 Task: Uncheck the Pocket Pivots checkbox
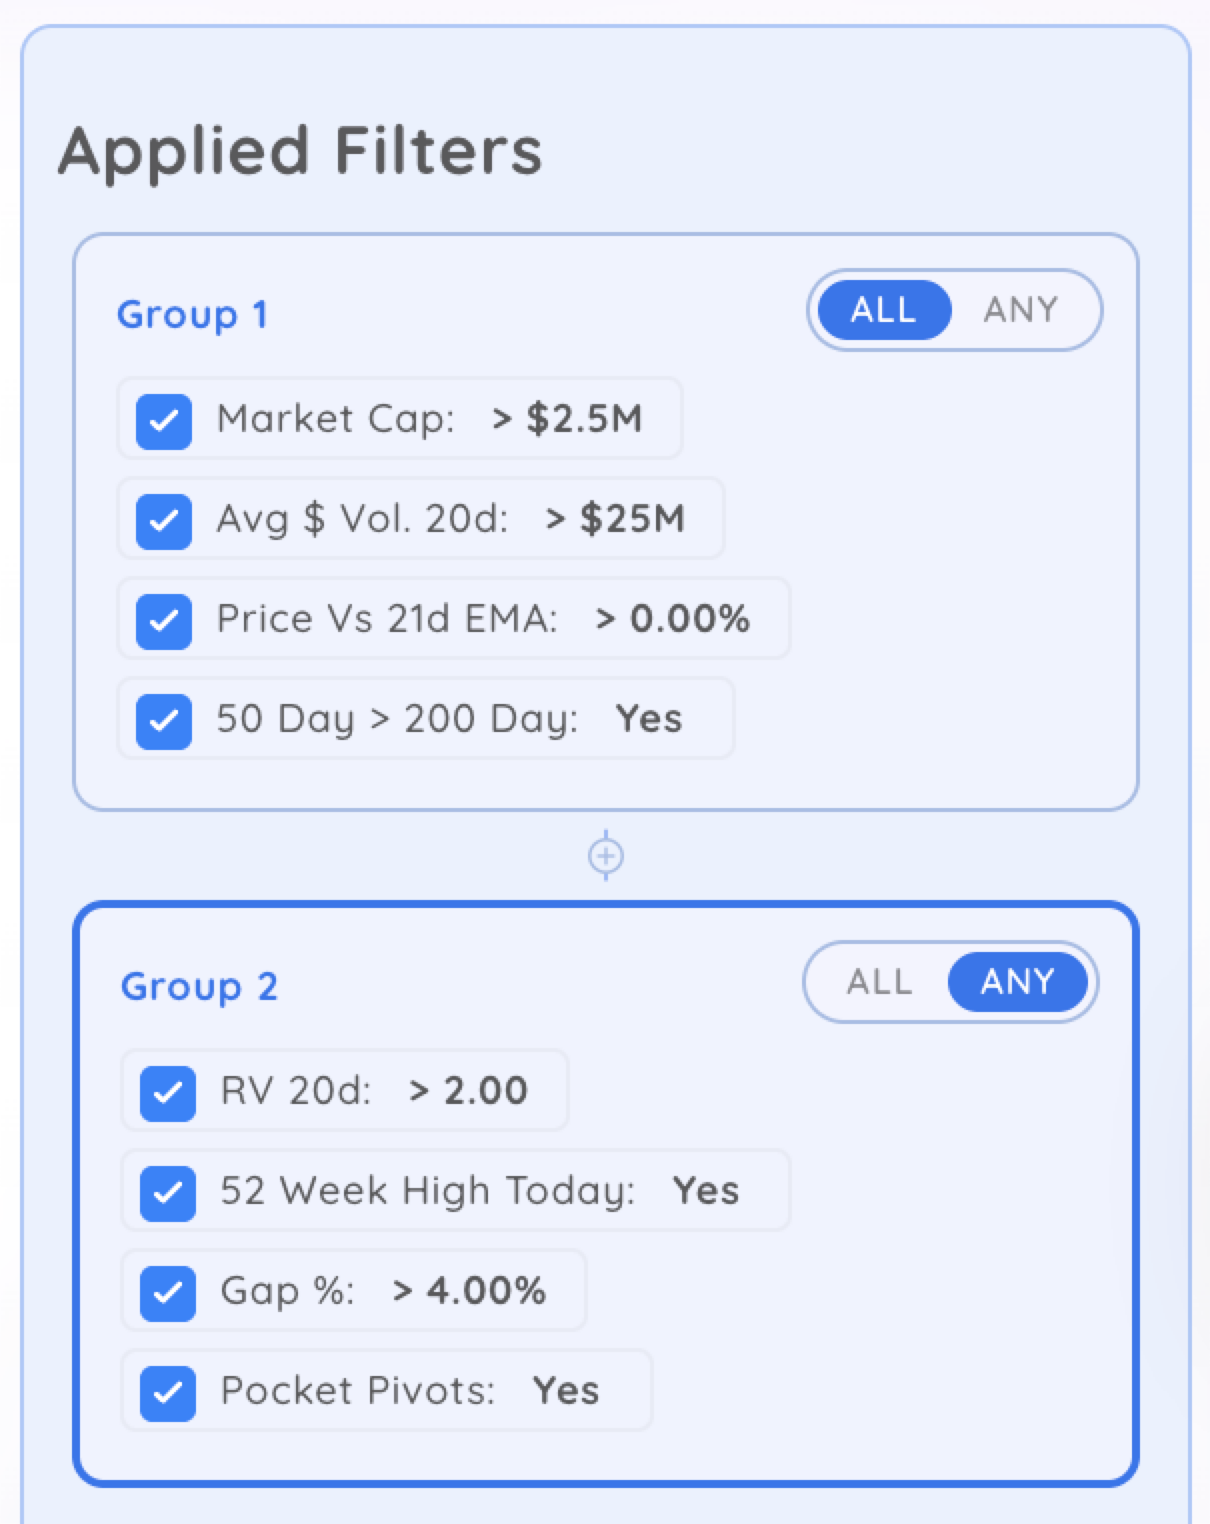168,1392
